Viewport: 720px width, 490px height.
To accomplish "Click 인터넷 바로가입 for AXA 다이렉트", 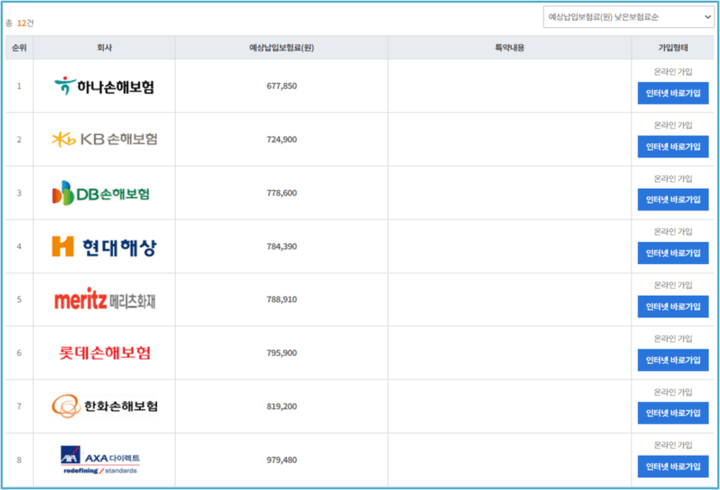I will click(x=673, y=467).
